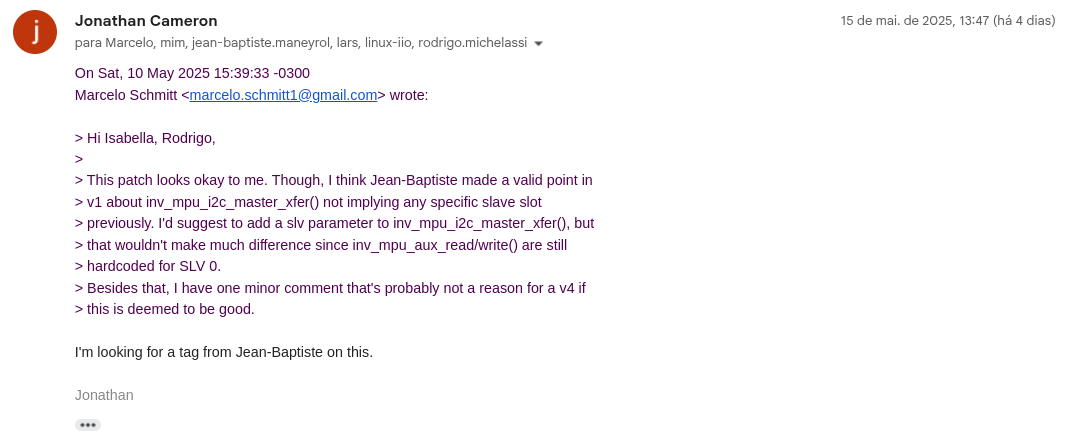
Task: Click Jonathan Cameron's orange avatar icon
Action: click(x=35, y=32)
